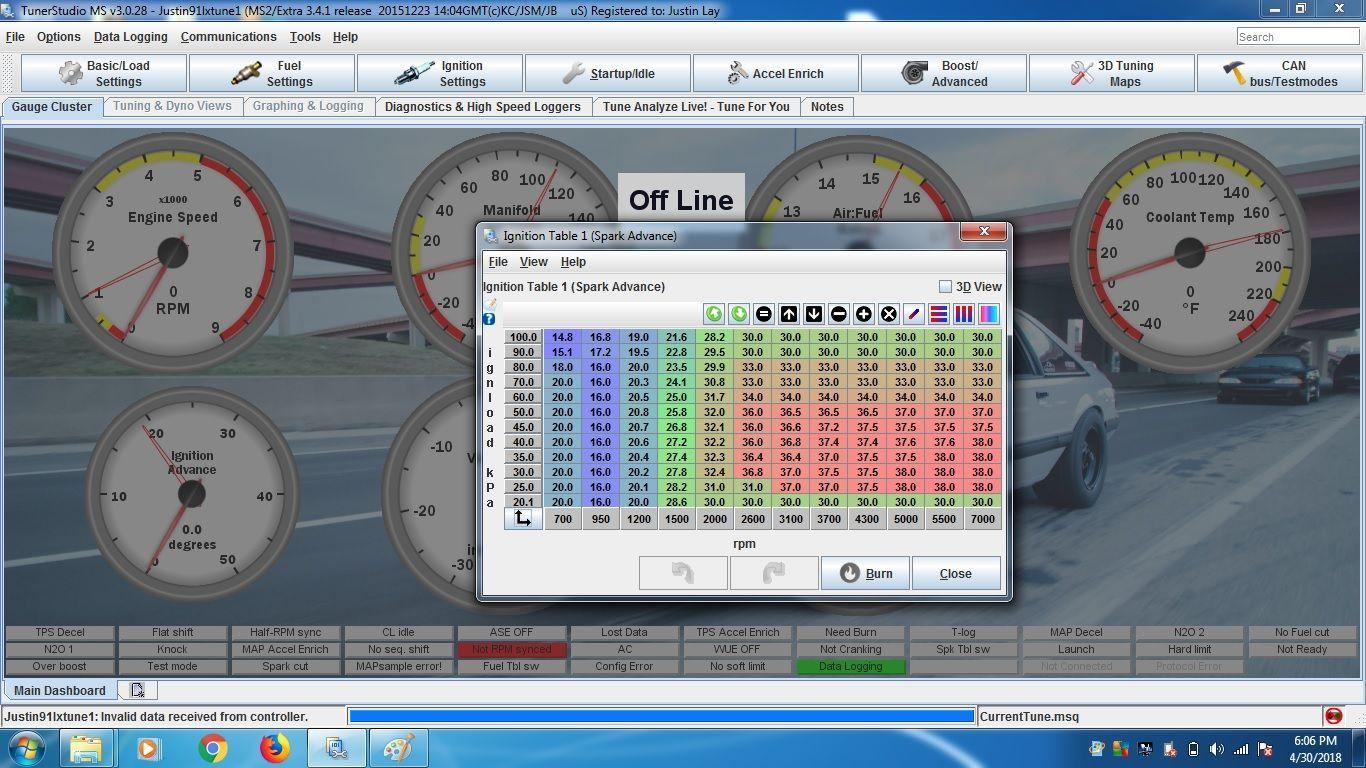Screen dimensions: 1366x768
Task: Click the axis swap arrows icon below load axis
Action: click(x=523, y=518)
